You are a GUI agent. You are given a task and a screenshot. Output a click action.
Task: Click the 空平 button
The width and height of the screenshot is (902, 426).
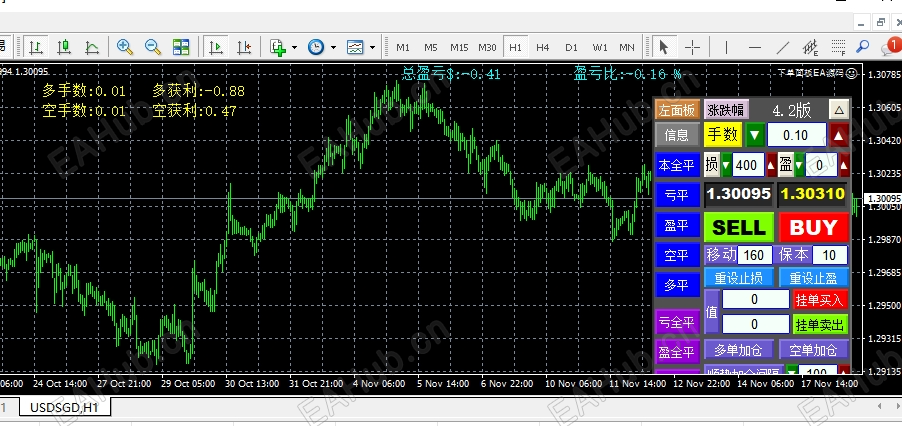click(x=676, y=255)
